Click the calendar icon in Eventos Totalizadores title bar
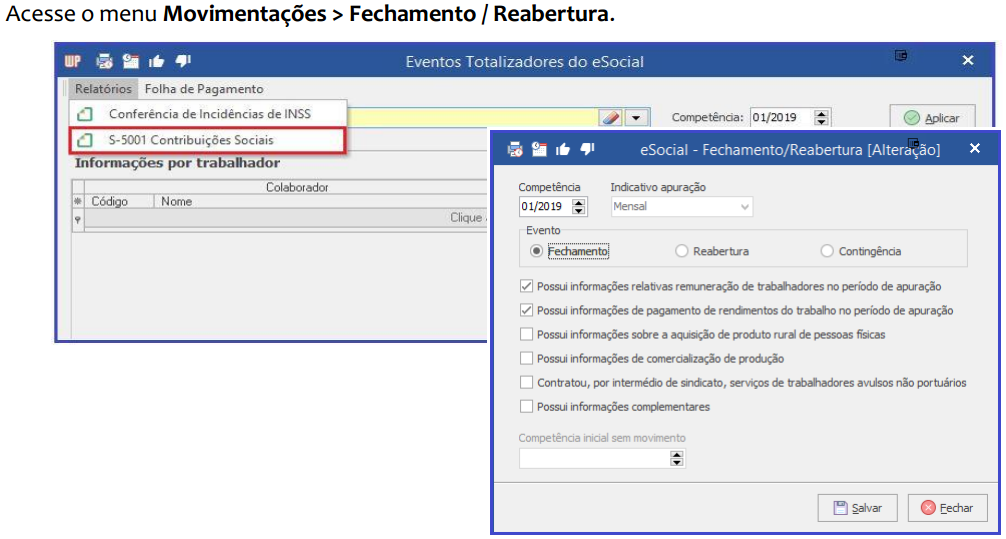 [131, 61]
